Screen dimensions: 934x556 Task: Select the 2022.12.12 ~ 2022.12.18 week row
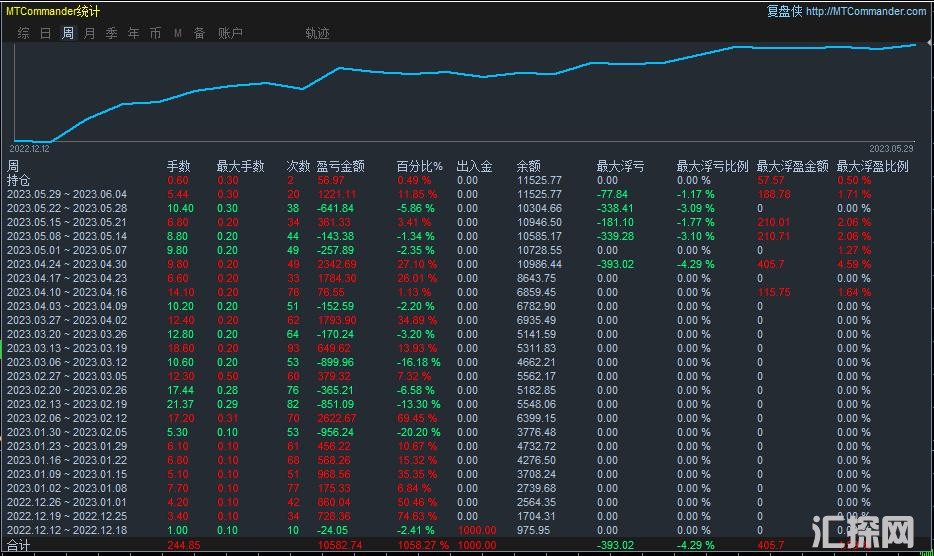point(67,530)
